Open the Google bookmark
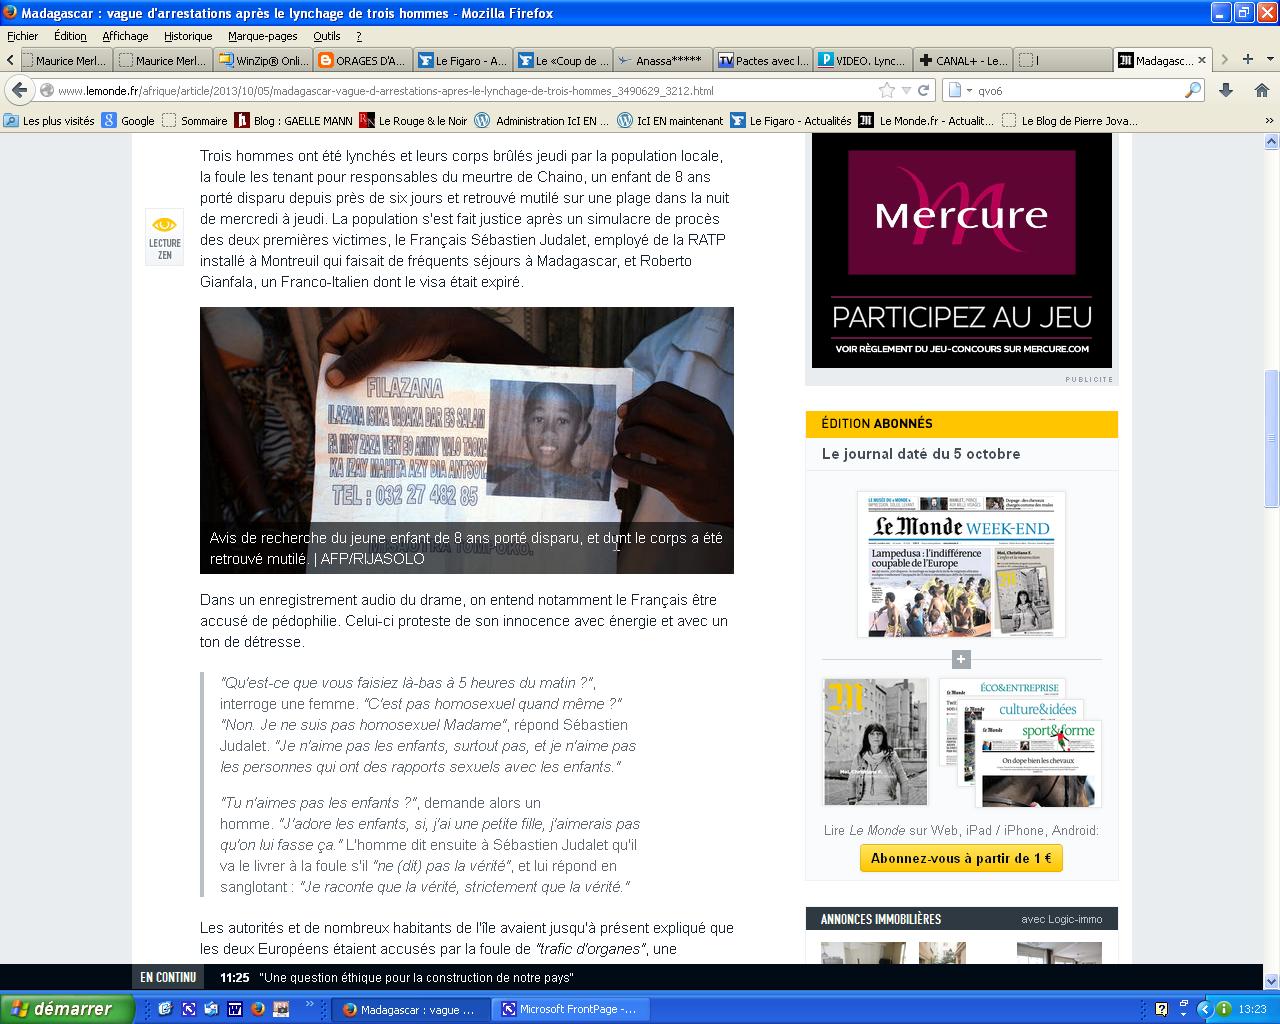Image resolution: width=1280 pixels, height=1024 pixels. [129, 120]
